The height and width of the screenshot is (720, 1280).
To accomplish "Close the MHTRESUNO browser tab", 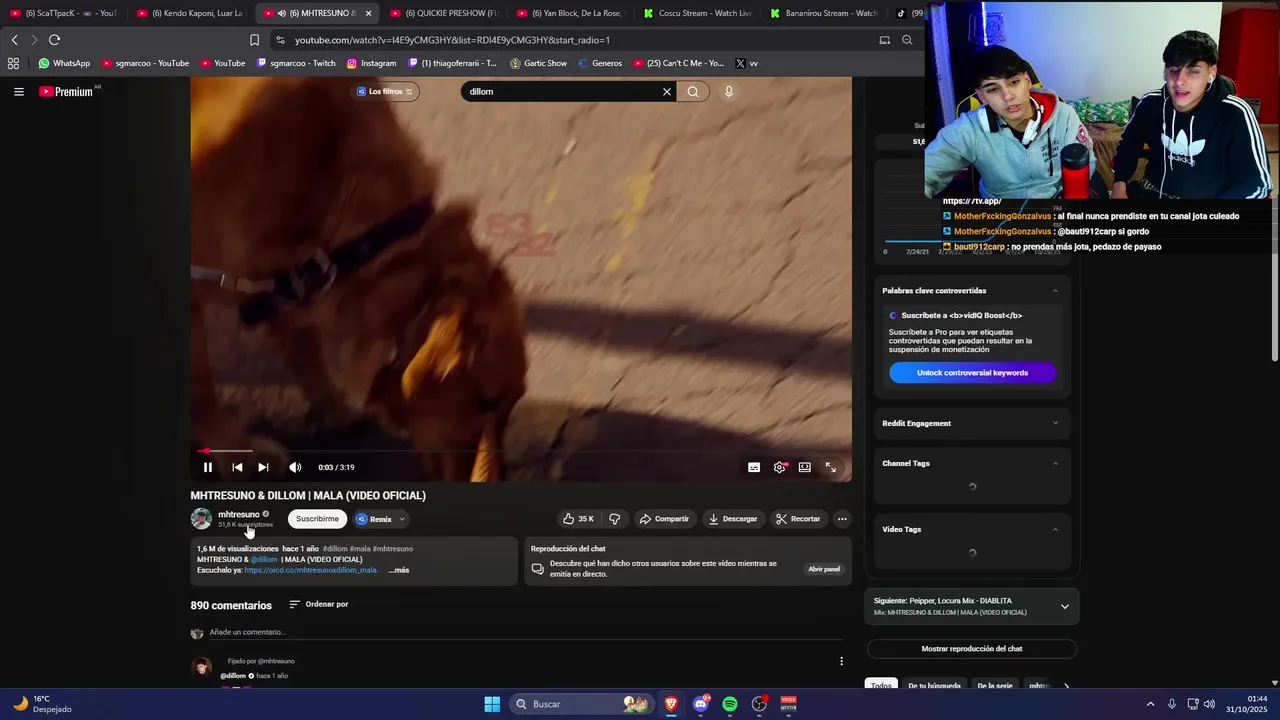I will (368, 13).
